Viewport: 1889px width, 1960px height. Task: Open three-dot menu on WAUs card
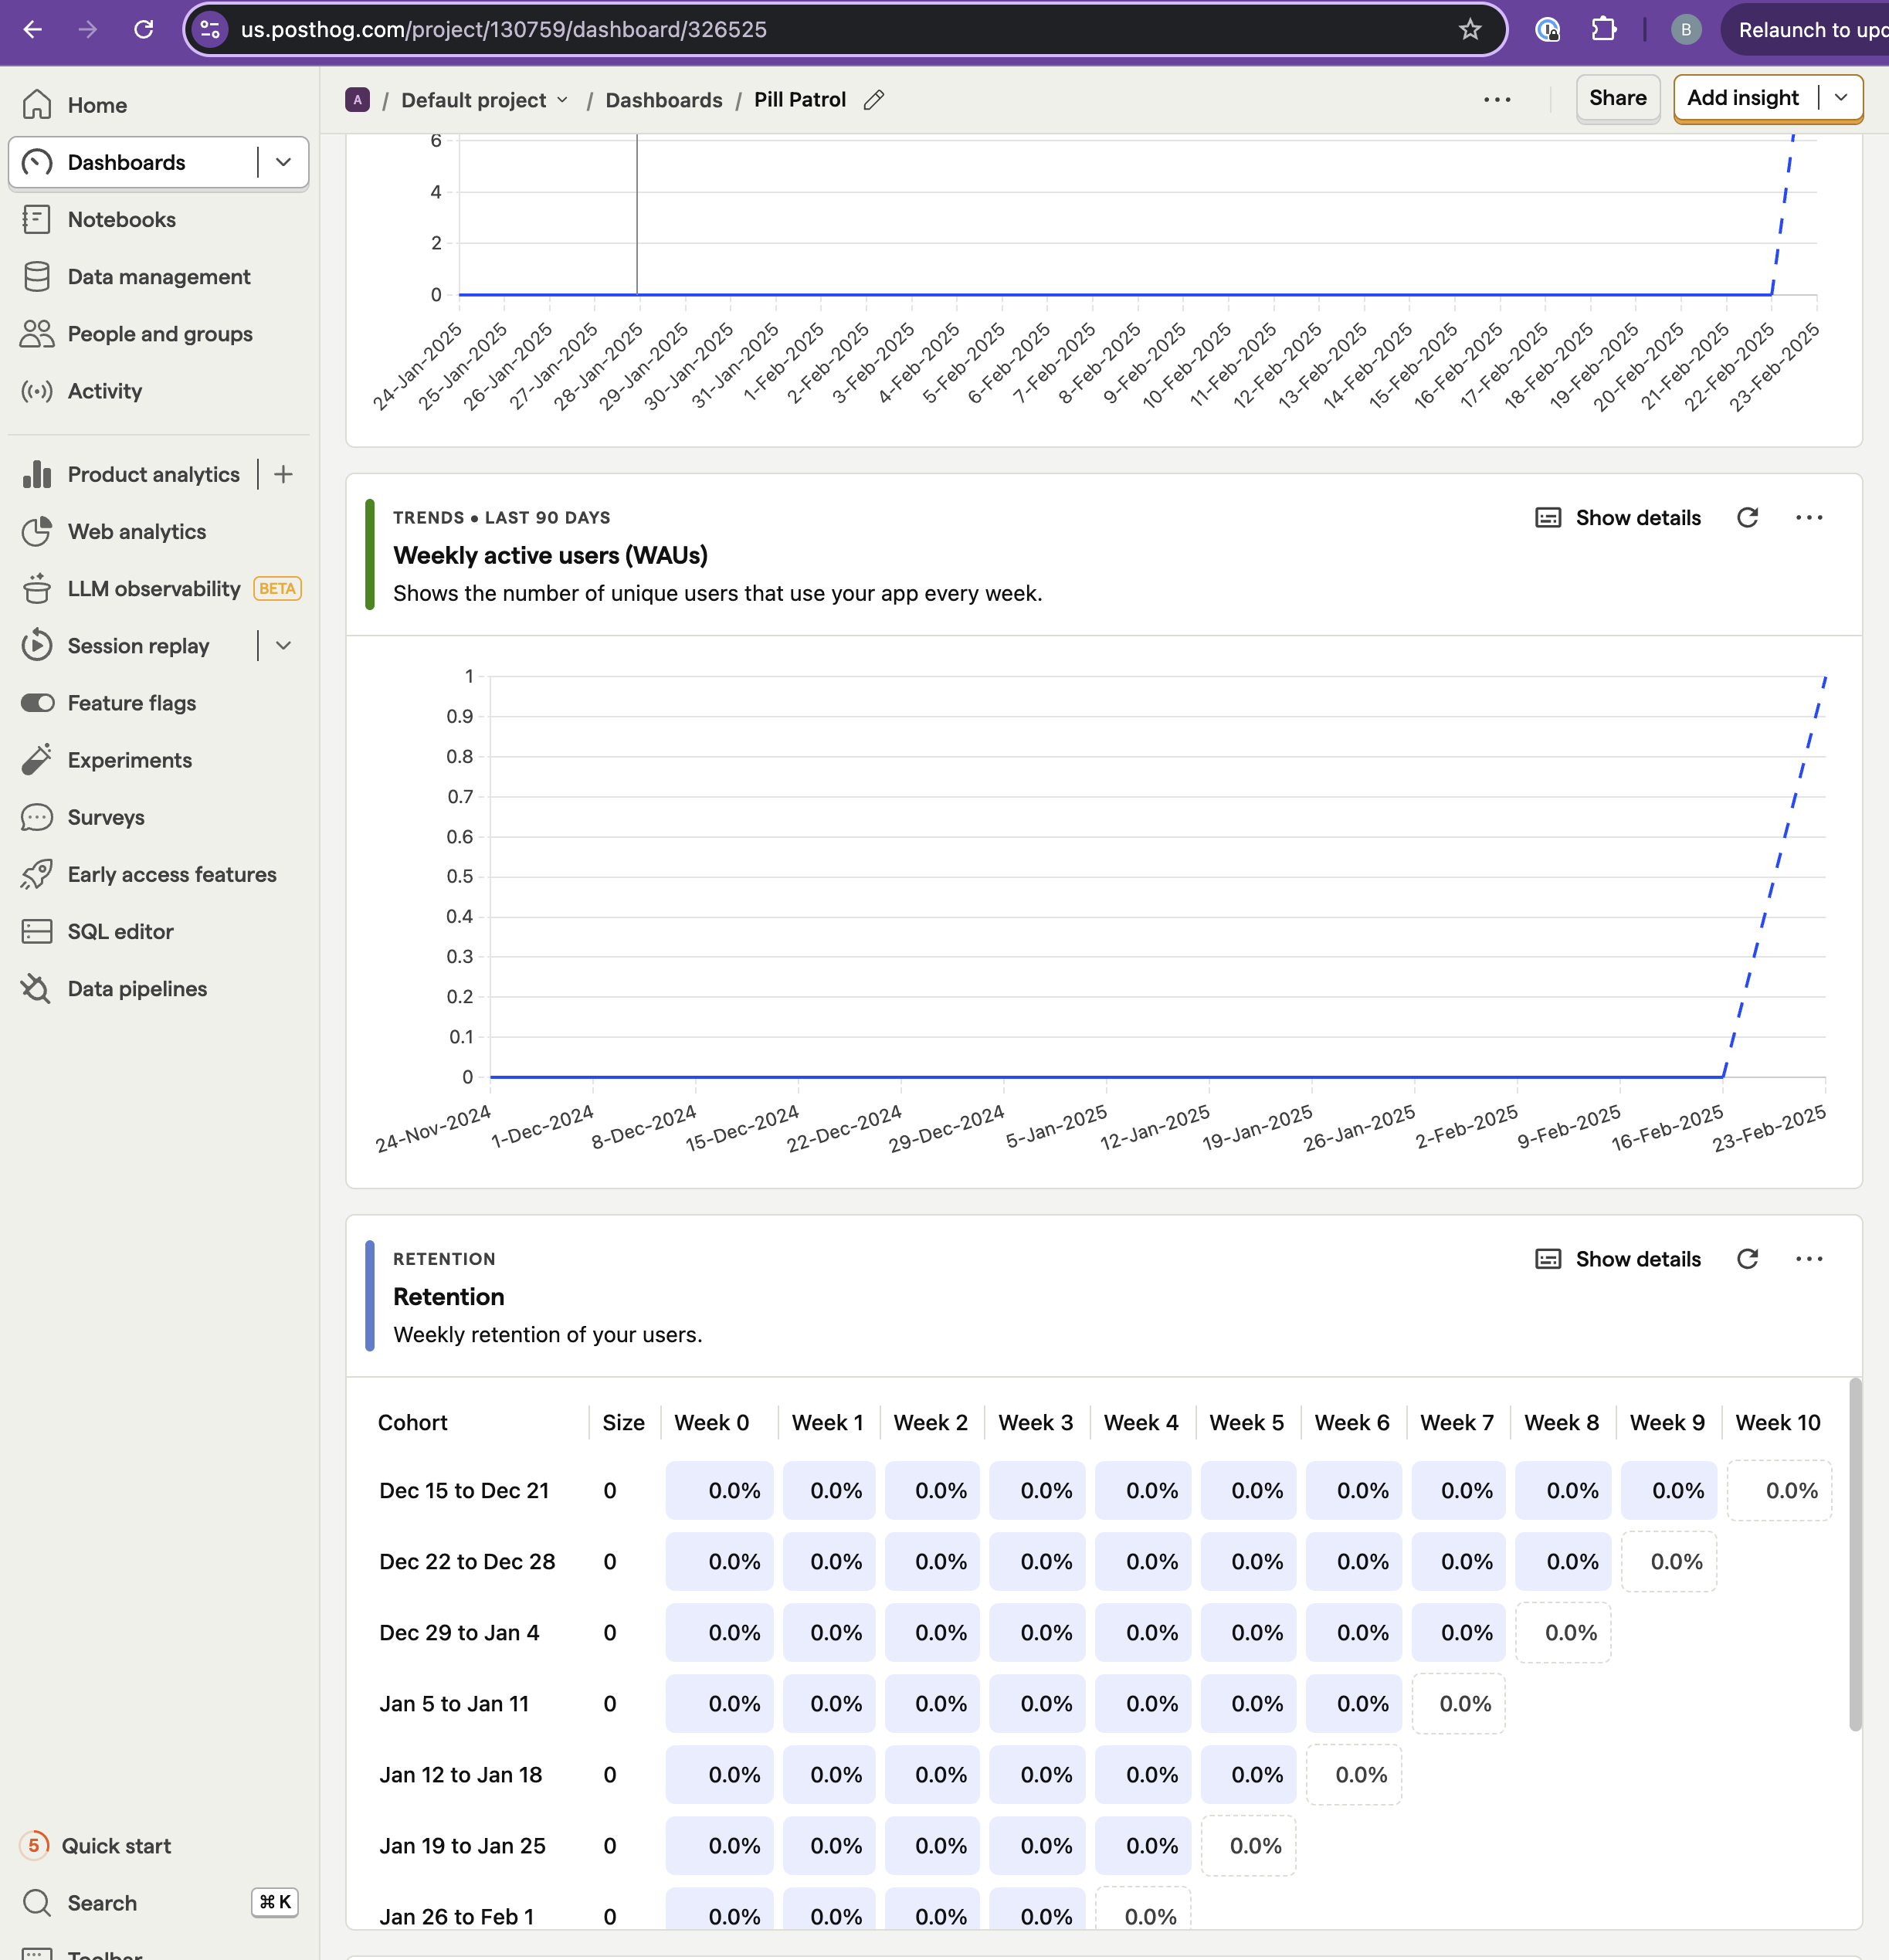coord(1808,518)
